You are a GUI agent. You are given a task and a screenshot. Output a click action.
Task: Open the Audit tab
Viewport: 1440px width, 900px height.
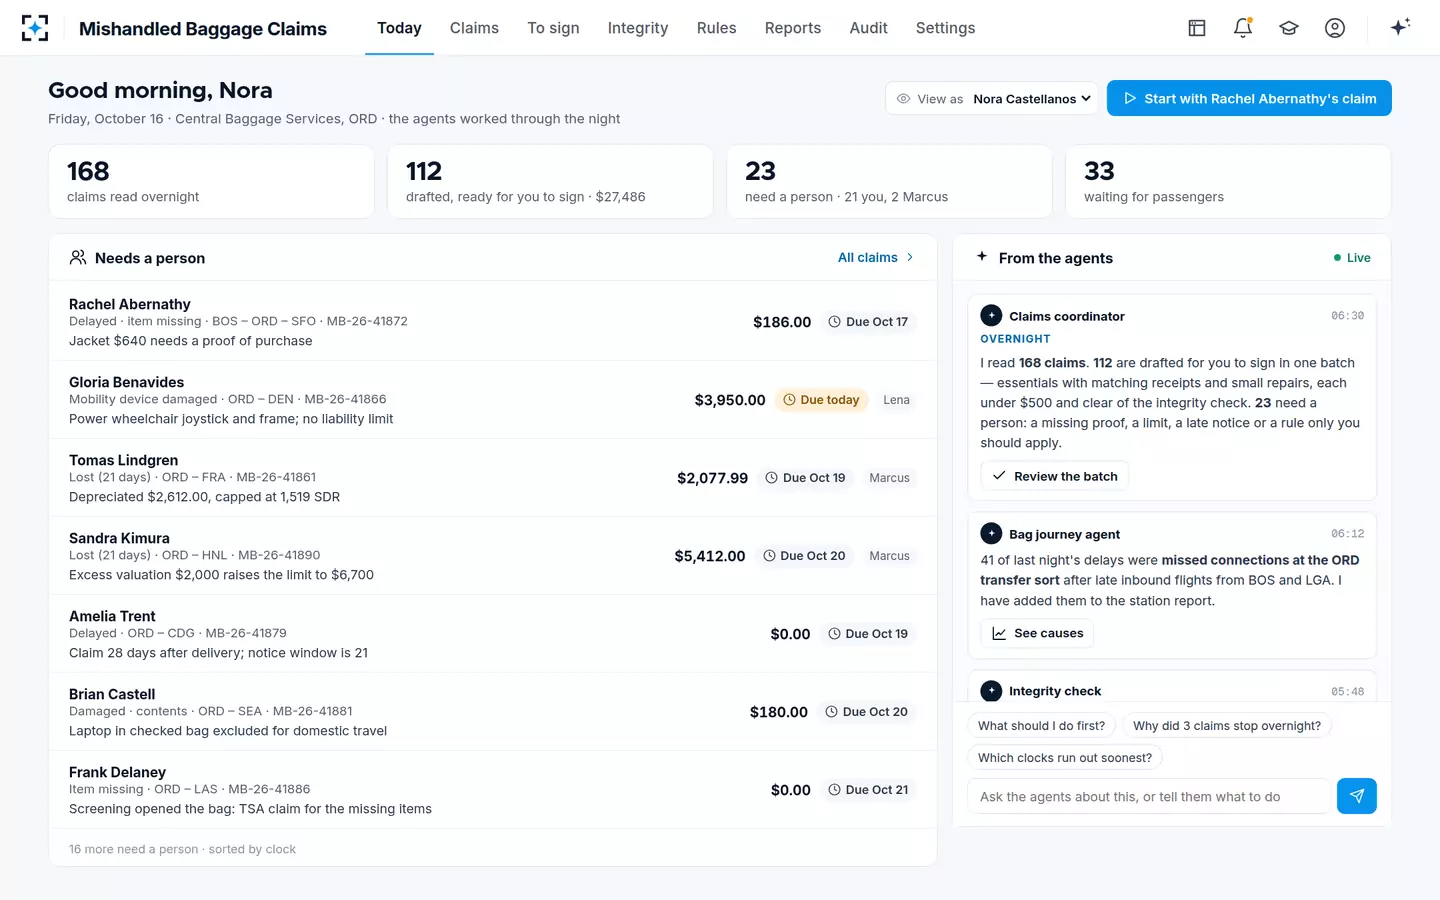[868, 28]
